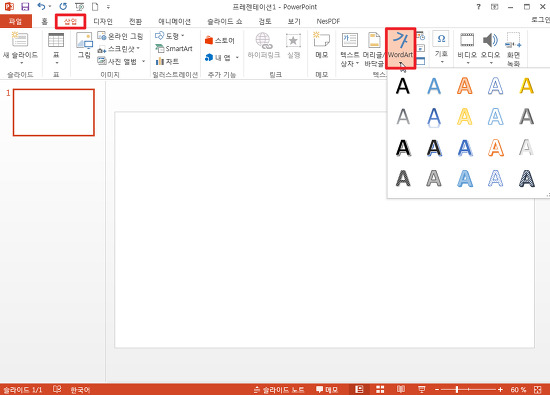The height and width of the screenshot is (395, 550).
Task: Click the 60 % zoom level
Action: click(x=518, y=390)
